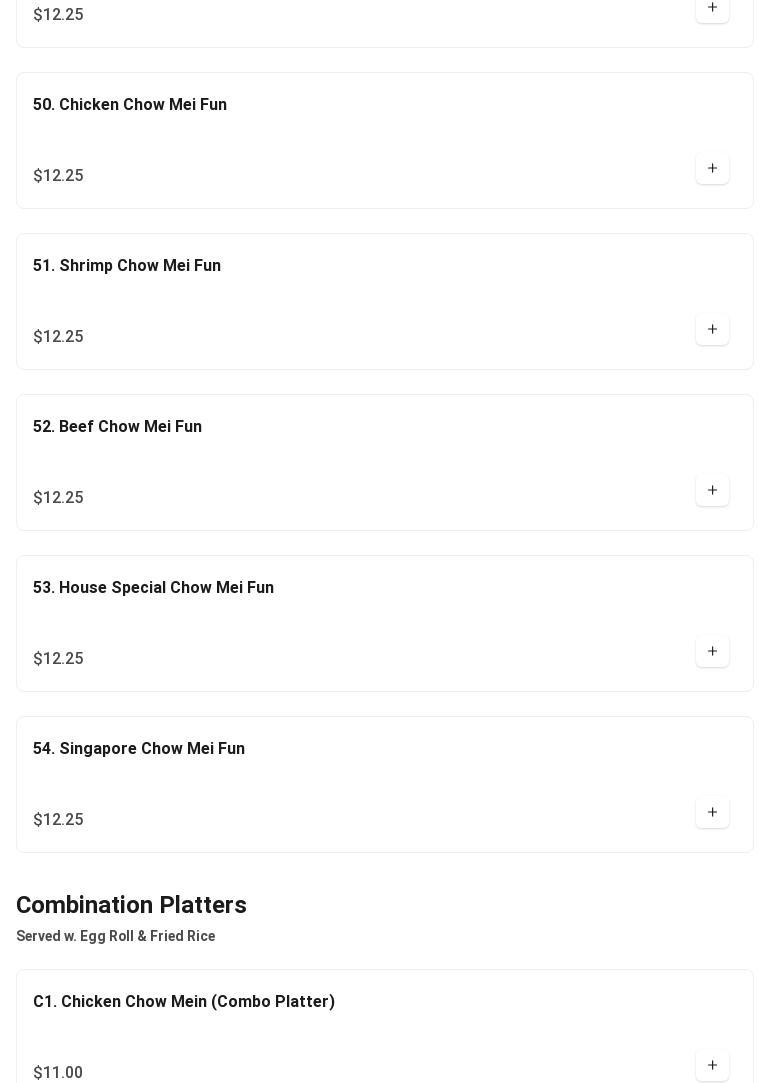Click Shrimp Chow Mei Fun $12.25 price

(58, 337)
